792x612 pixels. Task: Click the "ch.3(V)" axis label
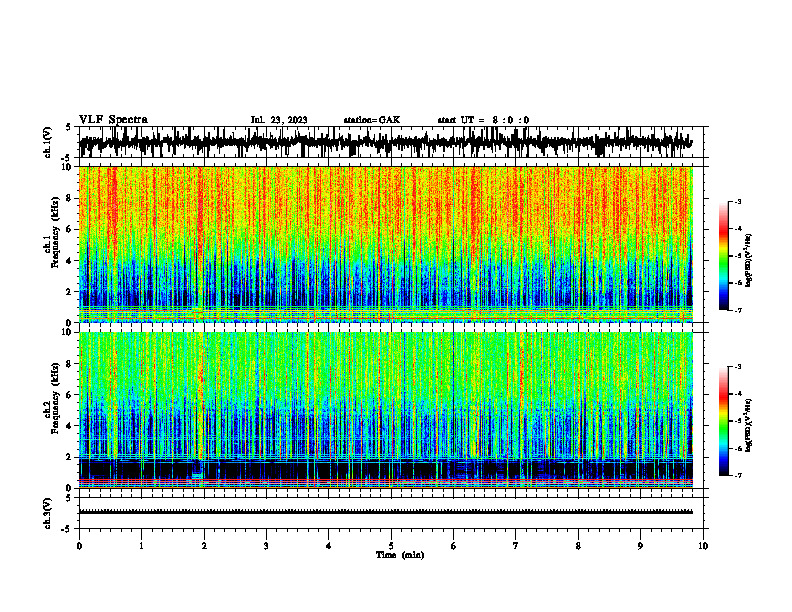[48, 513]
